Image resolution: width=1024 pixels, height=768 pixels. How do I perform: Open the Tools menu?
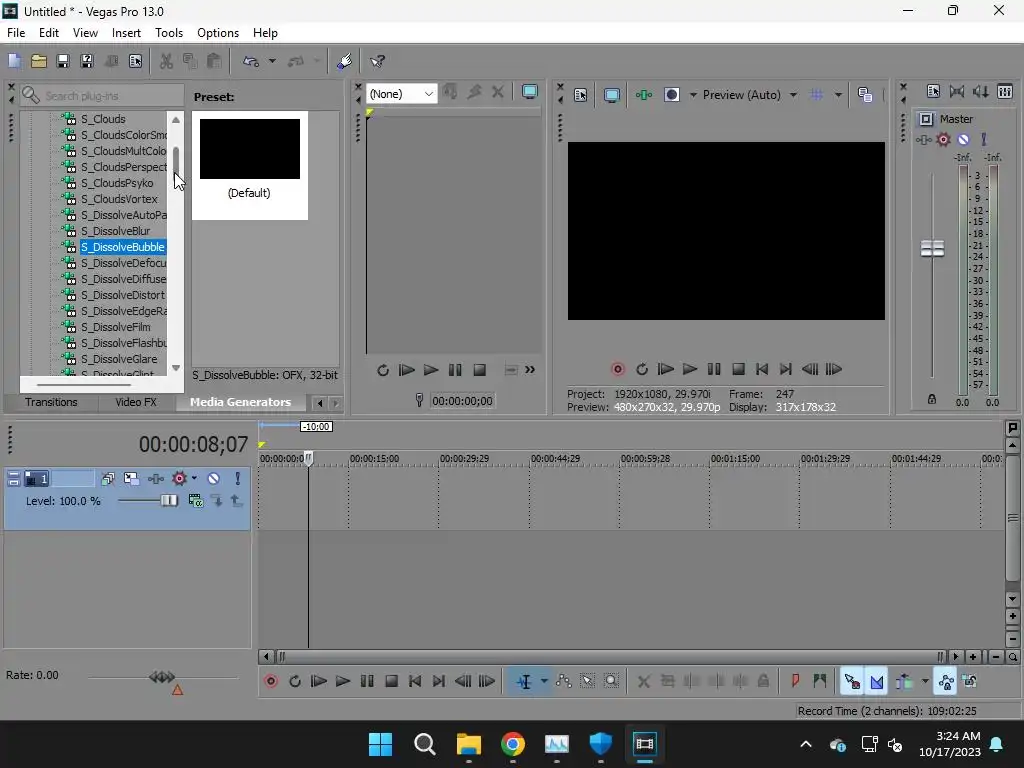(x=168, y=33)
